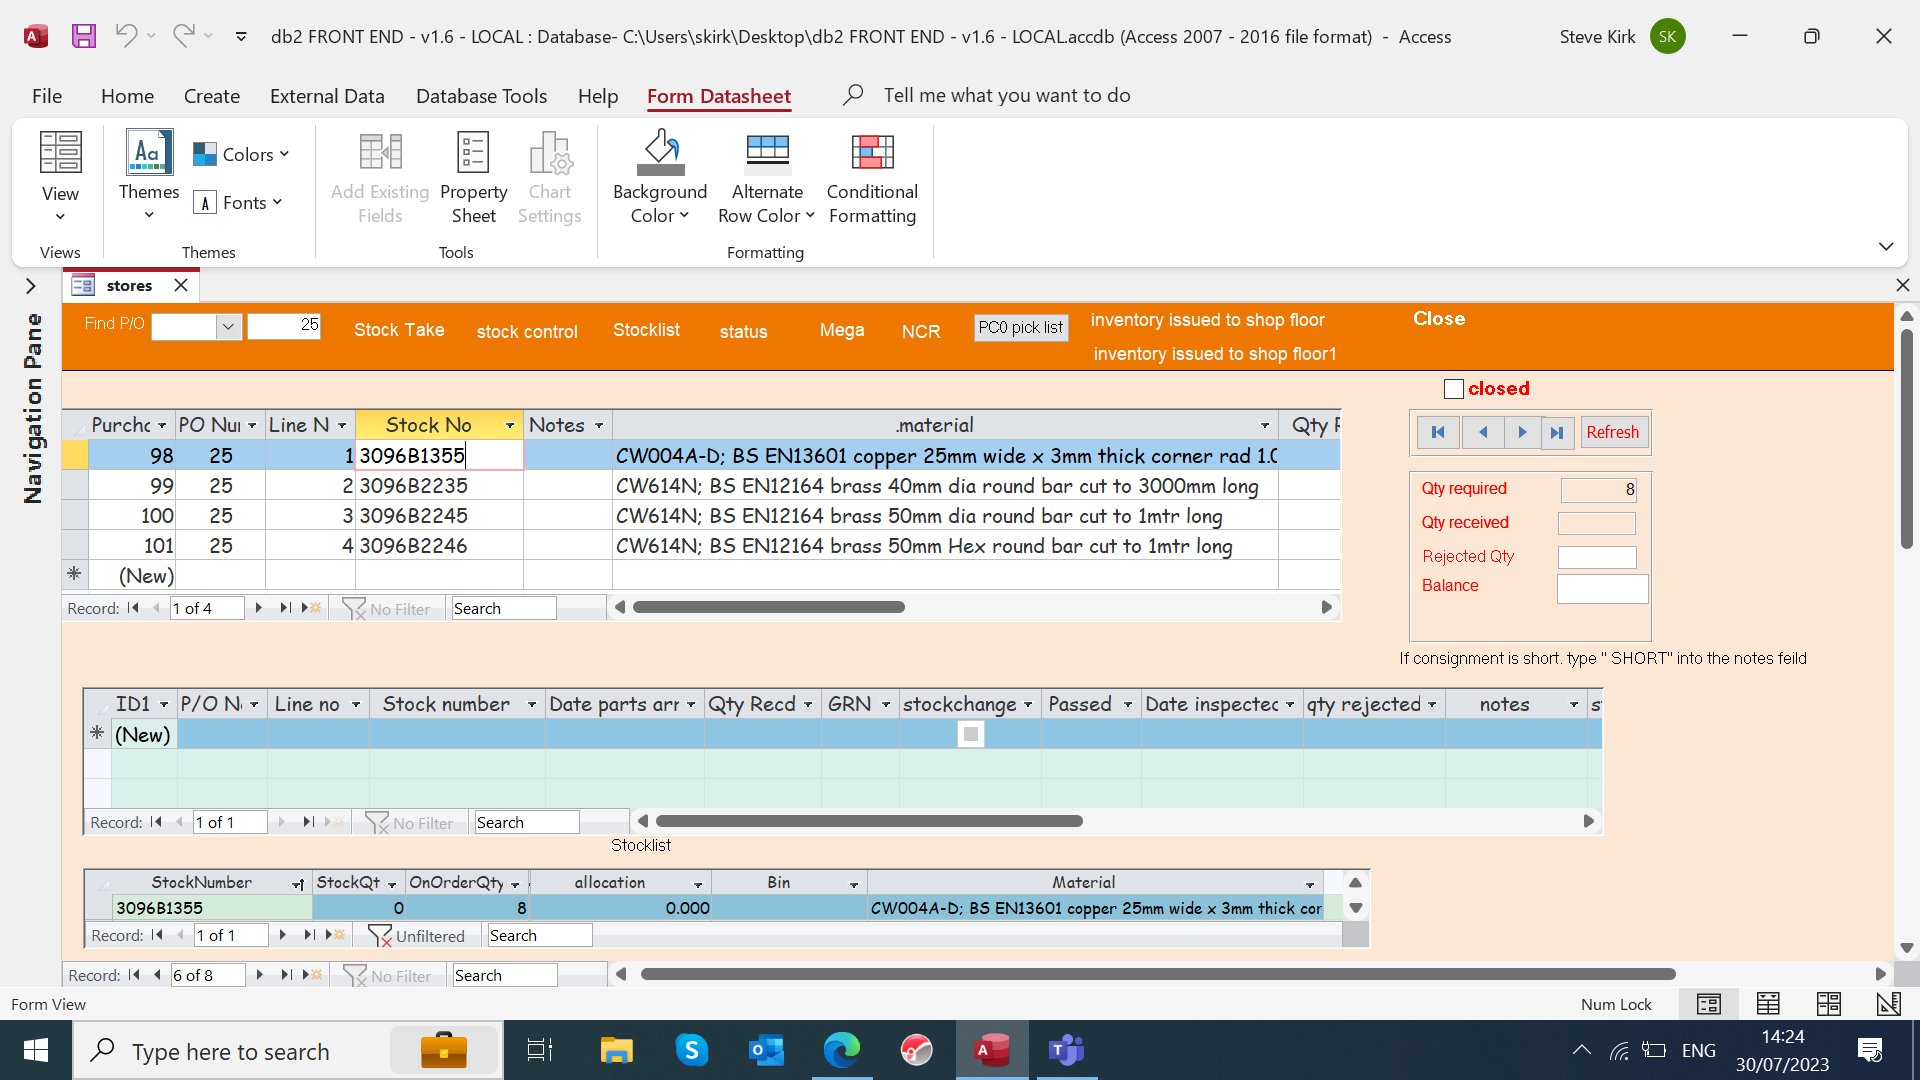Image resolution: width=1920 pixels, height=1080 pixels.
Task: Click orange-bar Close button
Action: tap(1439, 319)
